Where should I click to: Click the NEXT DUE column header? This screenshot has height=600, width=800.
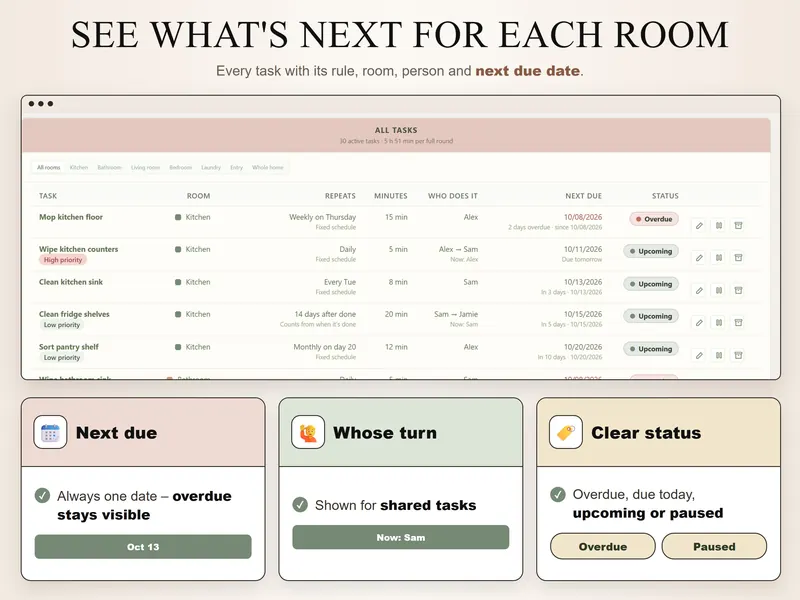pyautogui.click(x=584, y=196)
